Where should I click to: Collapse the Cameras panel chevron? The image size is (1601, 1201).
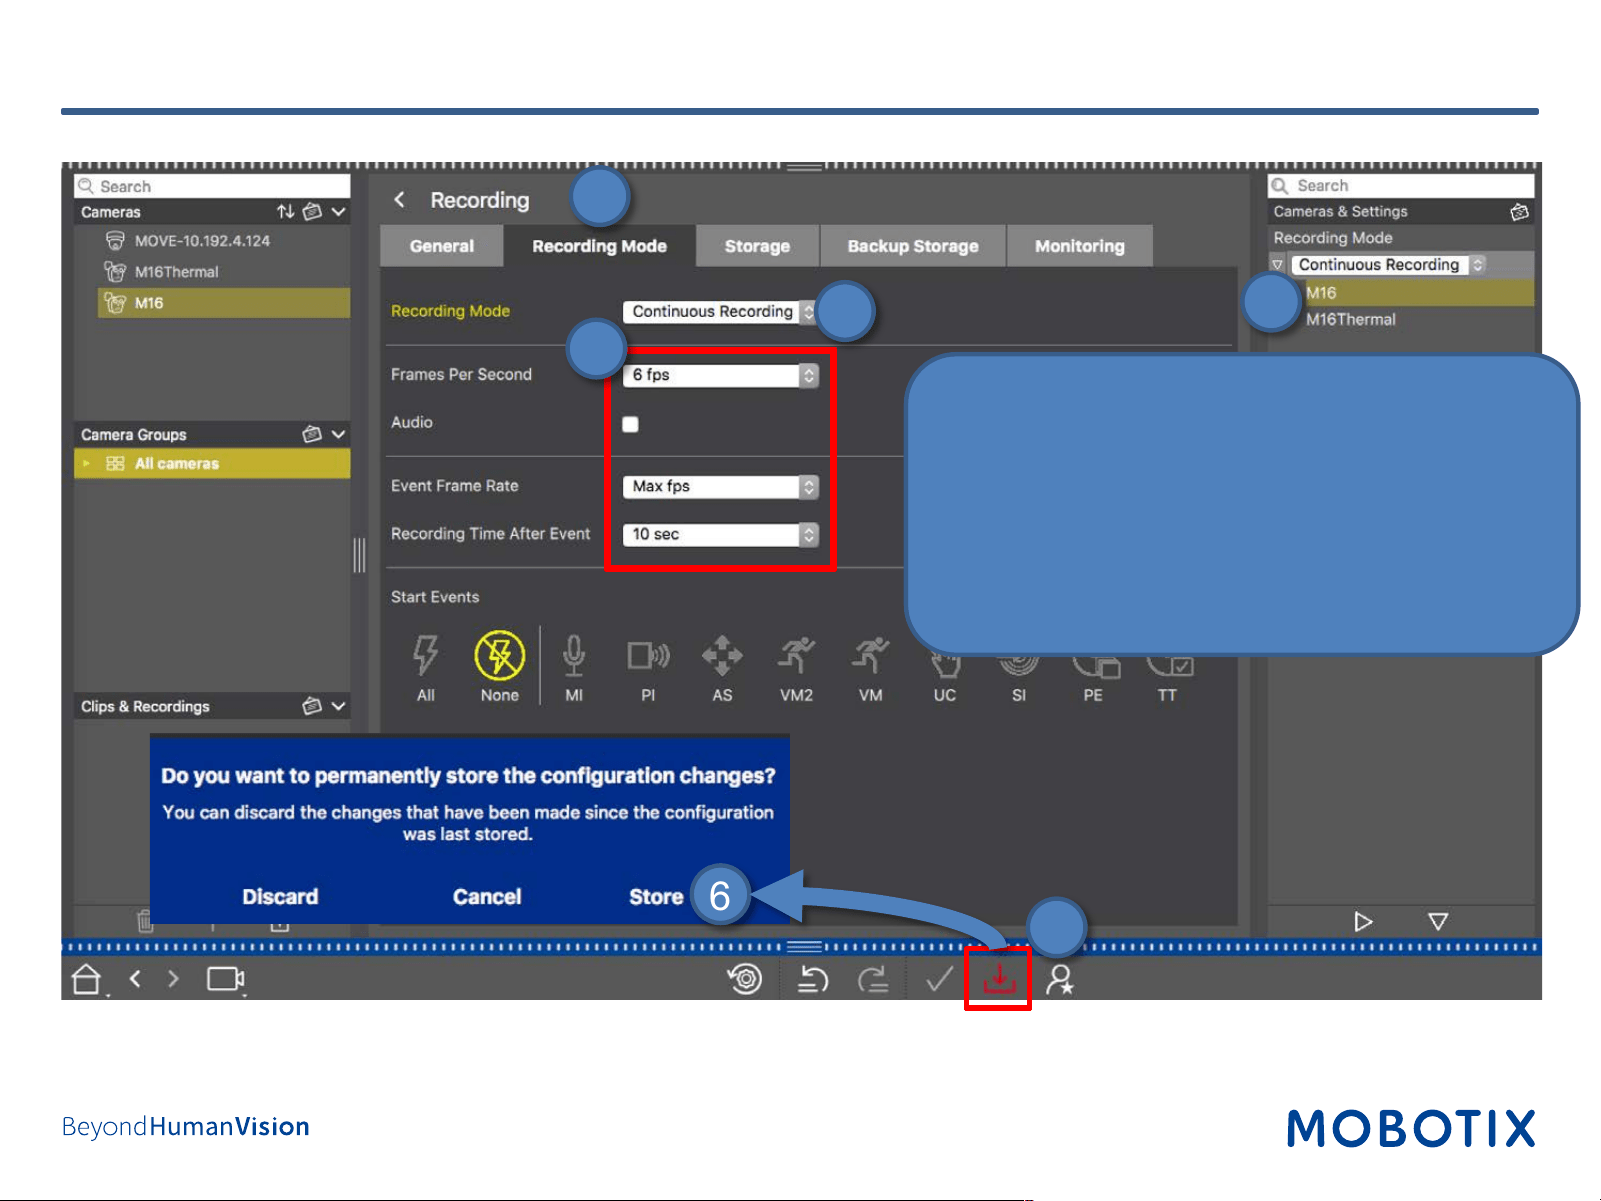[339, 212]
